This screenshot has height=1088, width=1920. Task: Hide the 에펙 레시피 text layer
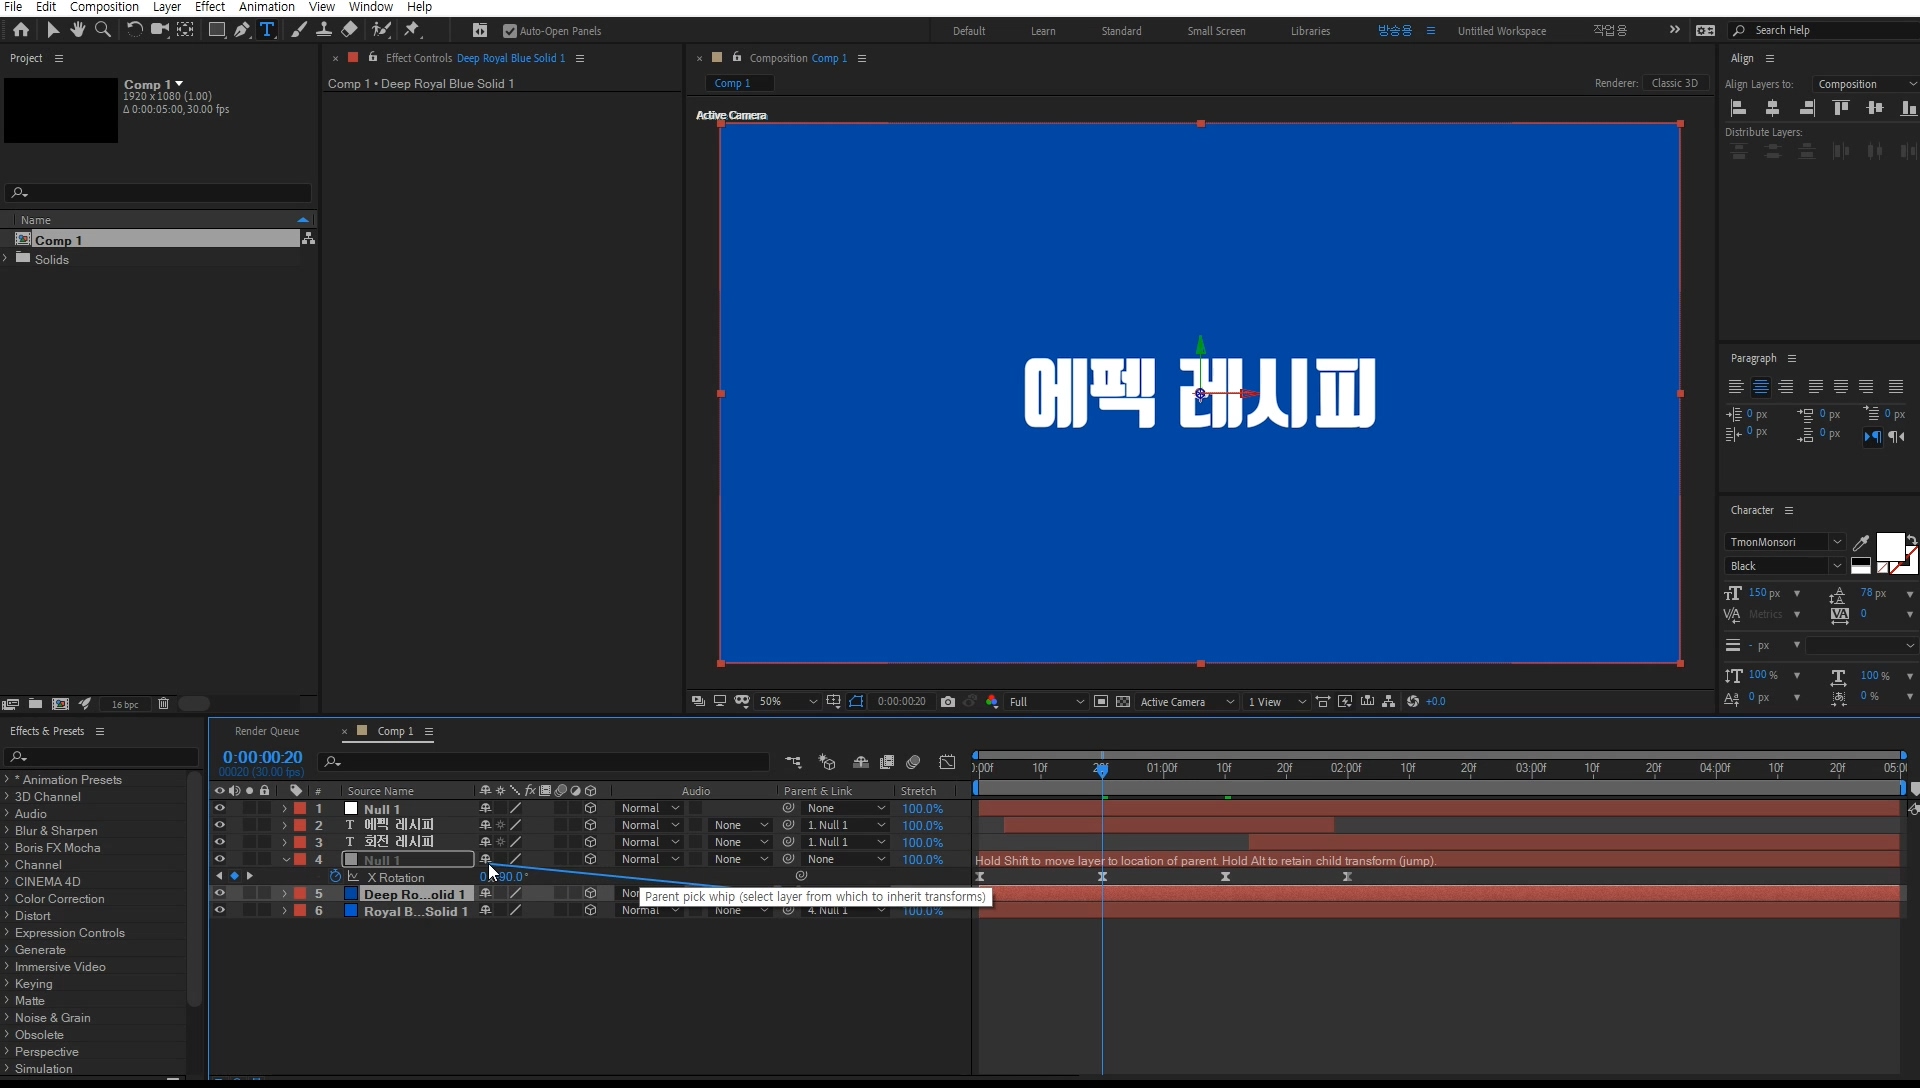pyautogui.click(x=219, y=826)
